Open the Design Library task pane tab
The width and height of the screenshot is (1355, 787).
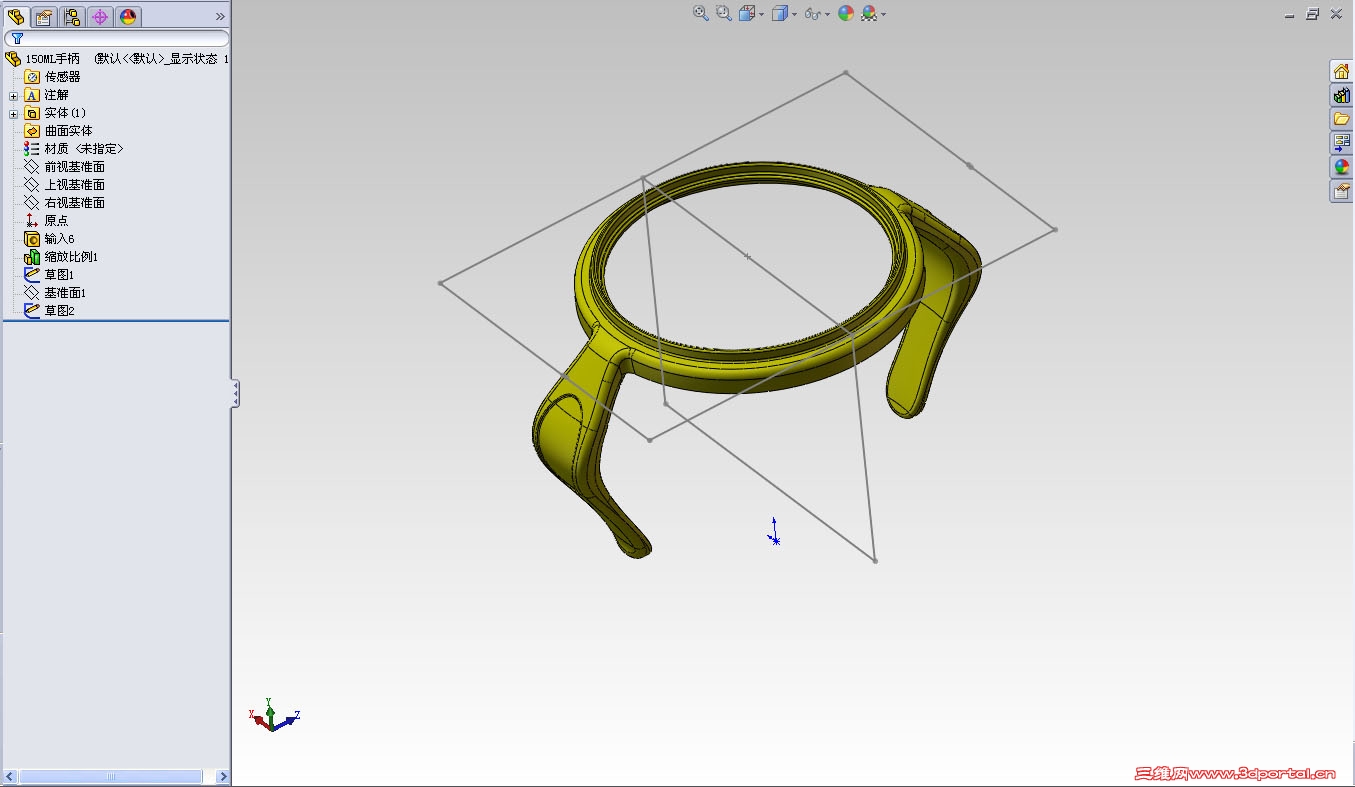pos(1341,95)
